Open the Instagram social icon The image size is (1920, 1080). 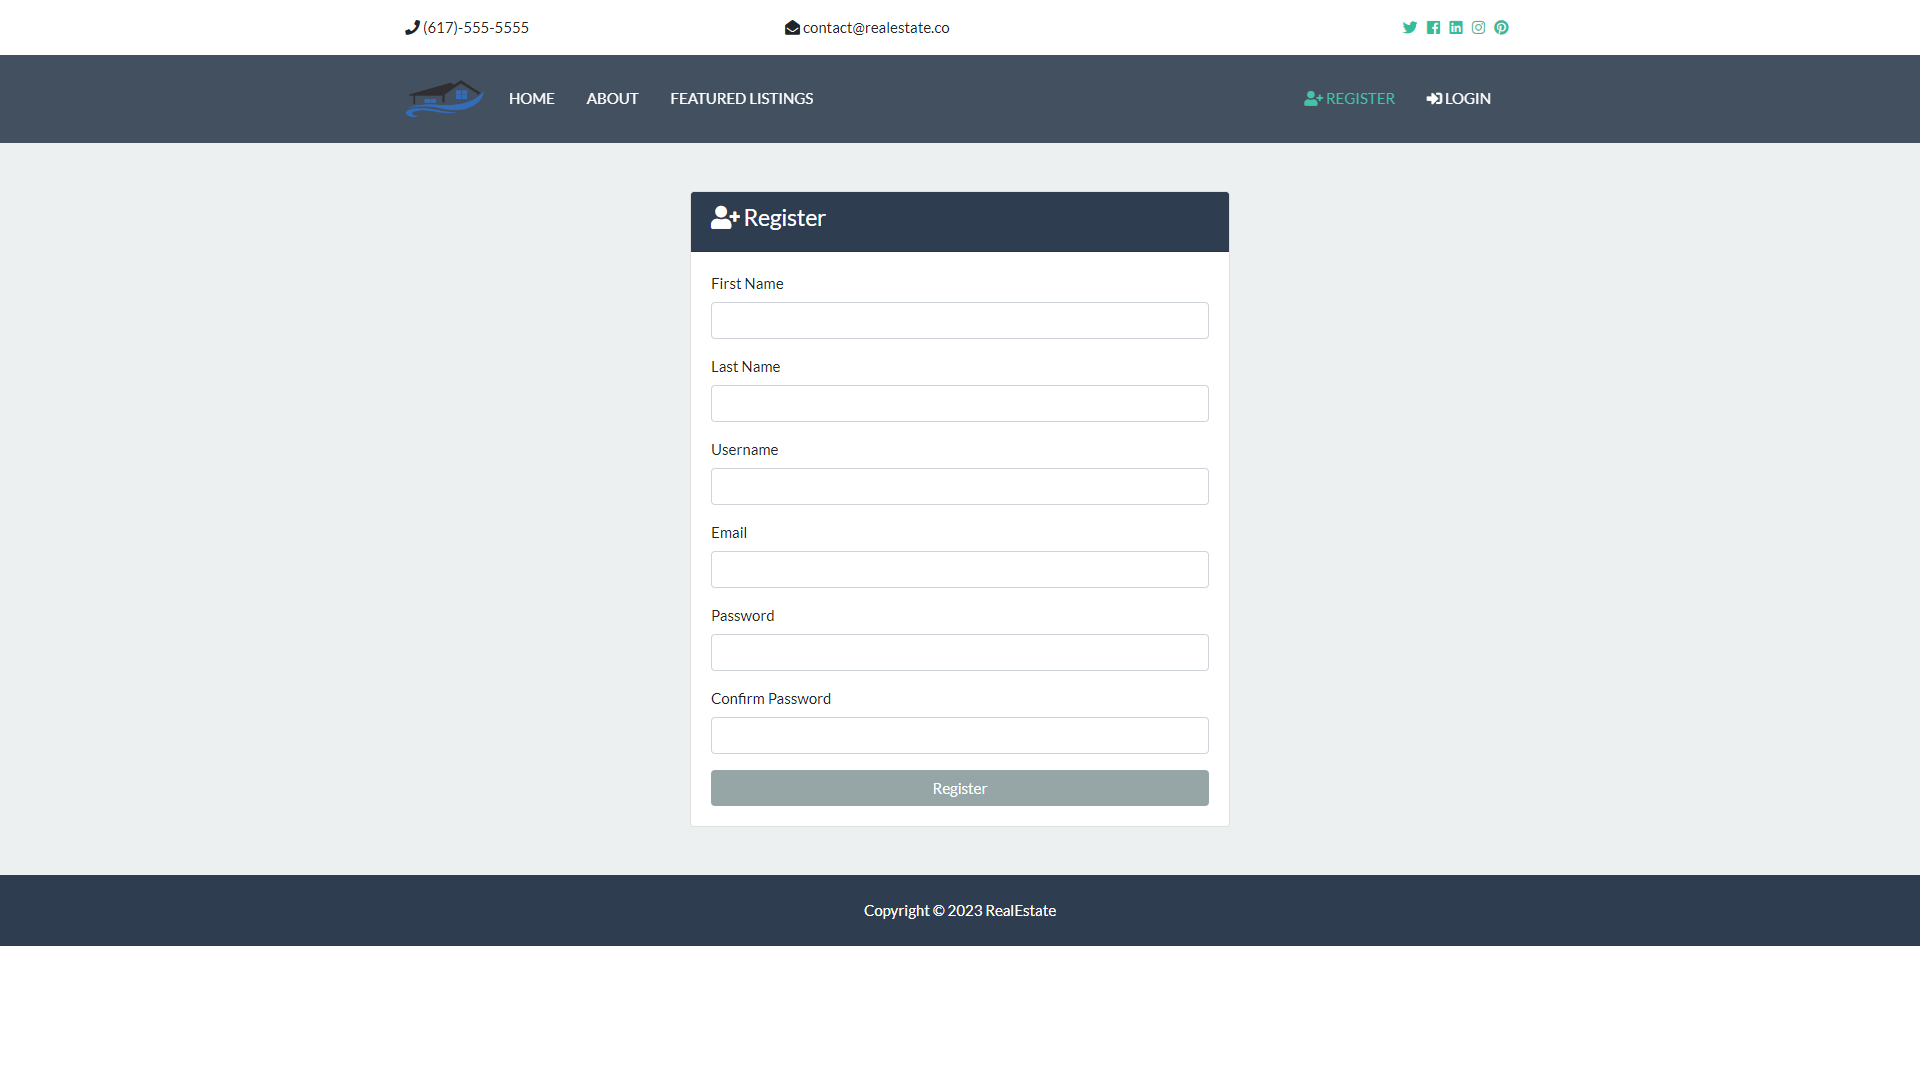click(x=1478, y=28)
